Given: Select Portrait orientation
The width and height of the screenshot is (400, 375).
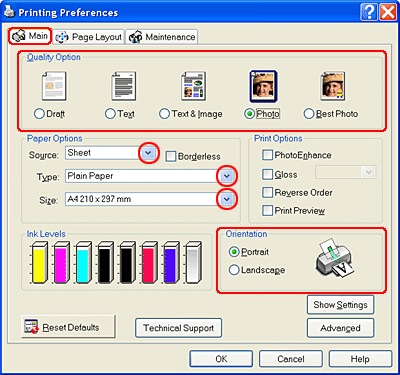Looking at the screenshot, I should tap(234, 252).
